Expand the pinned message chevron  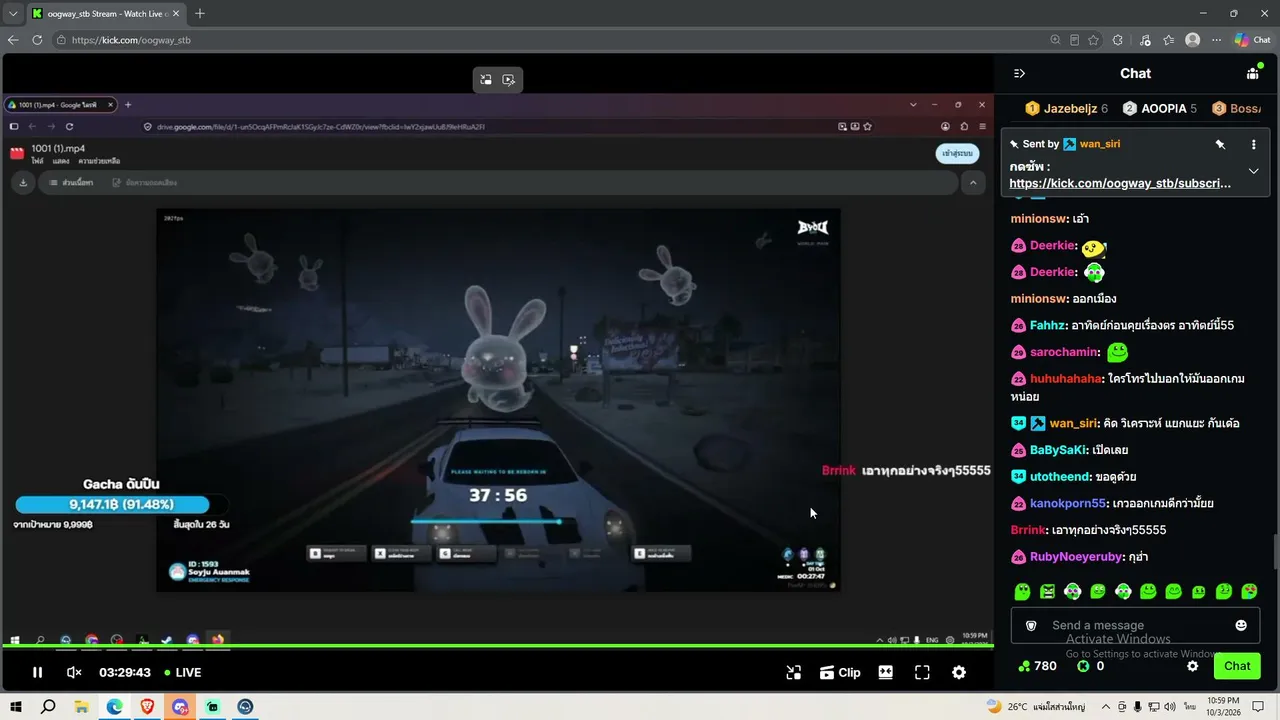pos(1253,171)
